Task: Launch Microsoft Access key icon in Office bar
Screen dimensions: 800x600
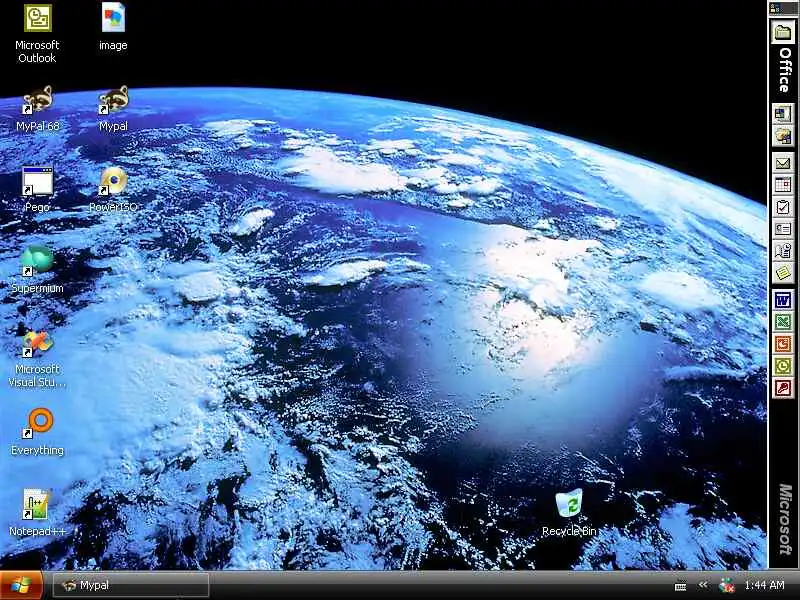Action: pos(783,389)
